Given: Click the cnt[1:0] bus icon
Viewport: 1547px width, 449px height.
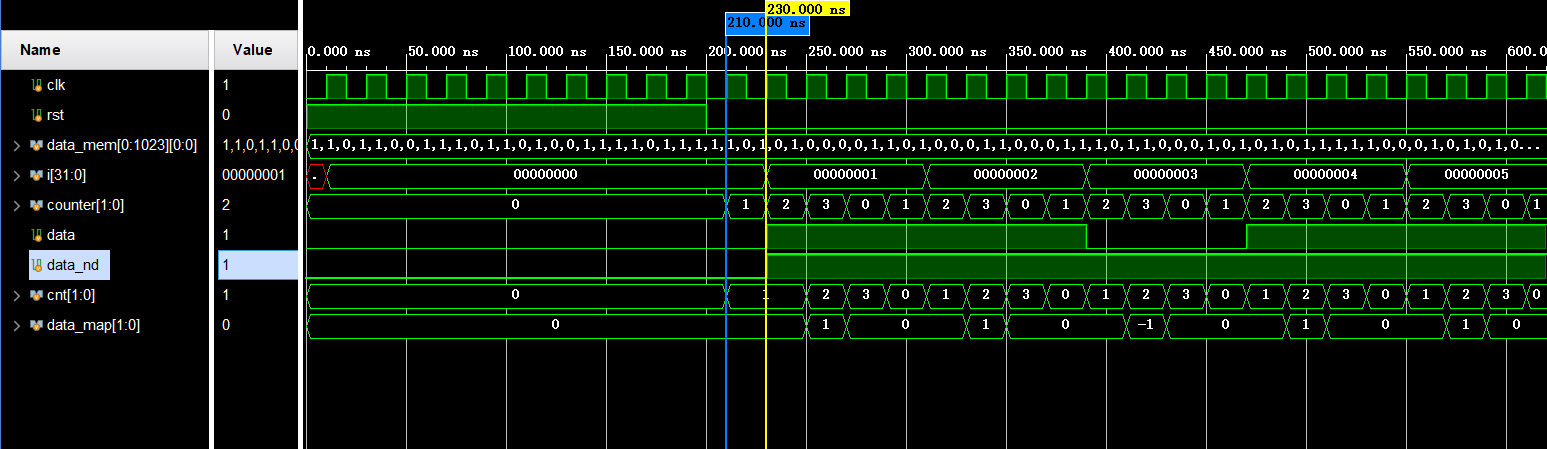Looking at the screenshot, I should [x=37, y=295].
